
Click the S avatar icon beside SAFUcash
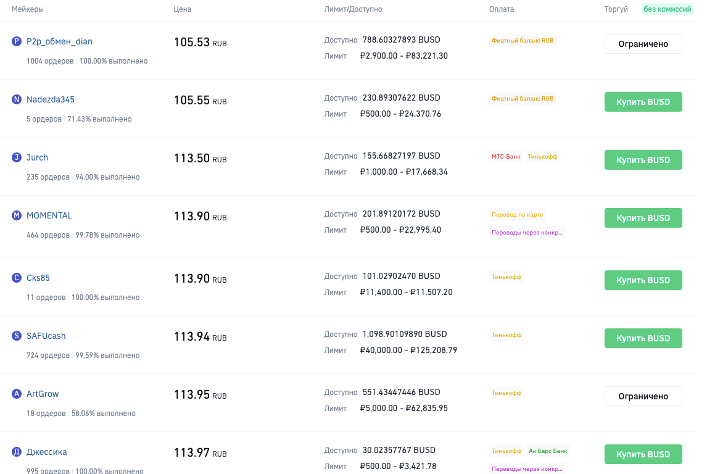(x=16, y=336)
